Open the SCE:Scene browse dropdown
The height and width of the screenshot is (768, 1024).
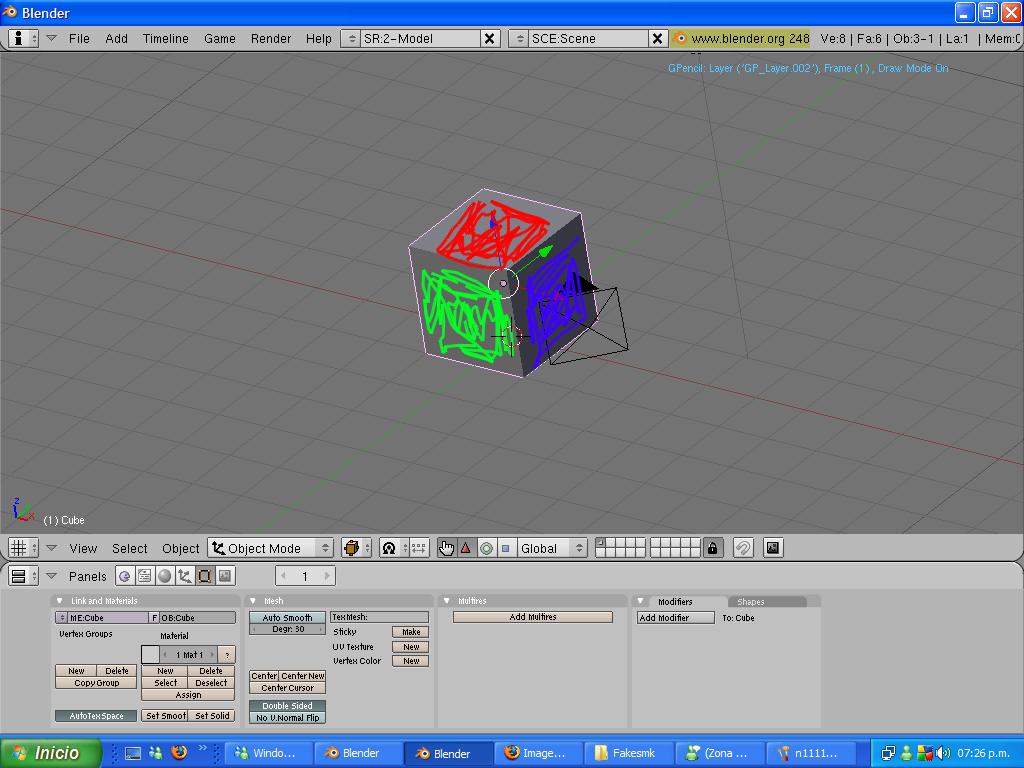[x=520, y=39]
